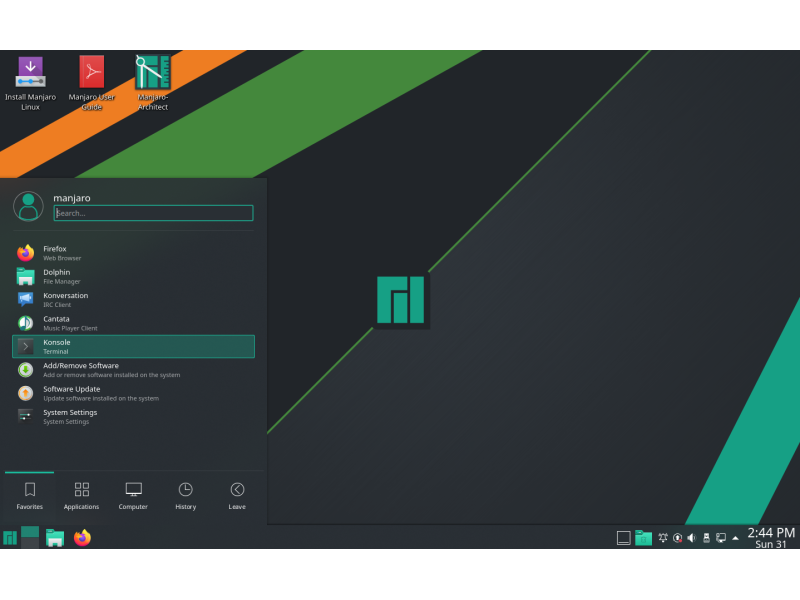Click the Manjaro application launcher button
The height and width of the screenshot is (600, 800).
click(10, 538)
